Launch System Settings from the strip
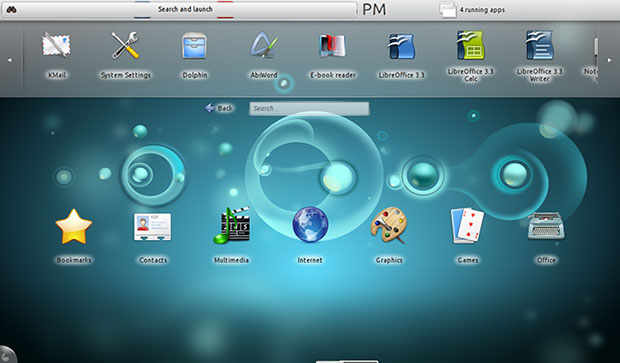 125,45
